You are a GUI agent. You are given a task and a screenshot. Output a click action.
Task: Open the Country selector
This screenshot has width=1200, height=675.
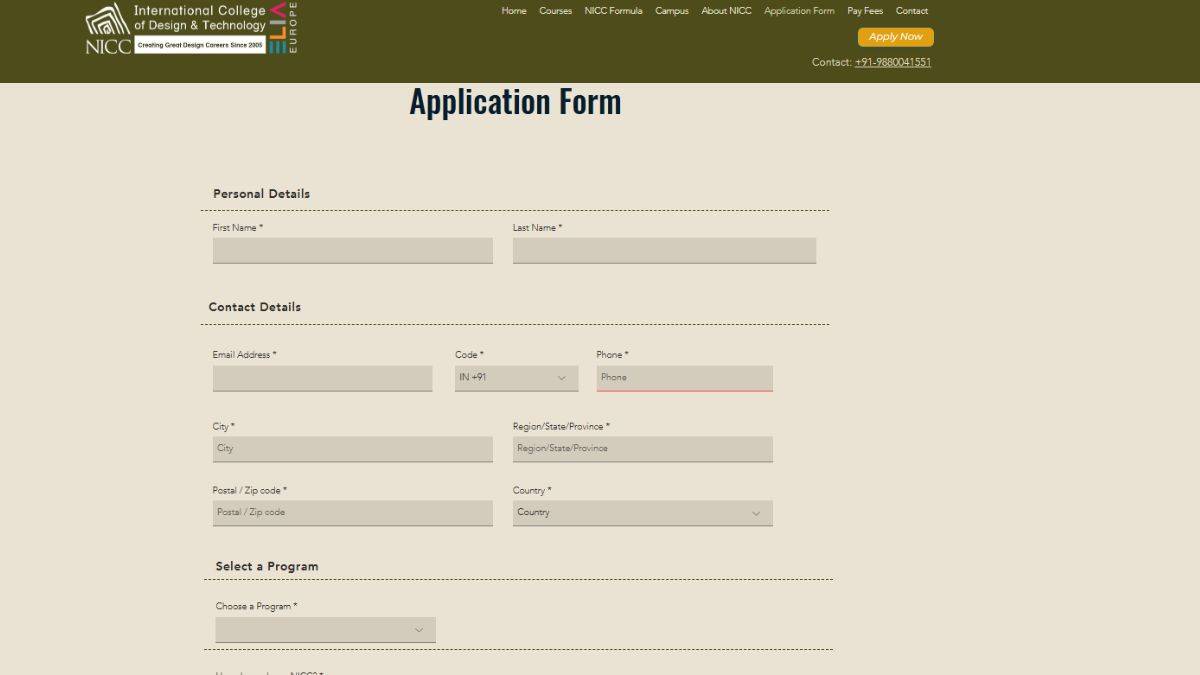coord(643,512)
